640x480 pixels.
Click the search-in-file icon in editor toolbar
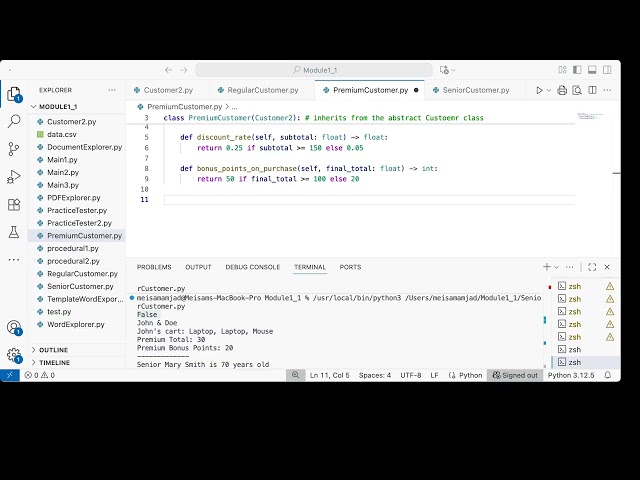pyautogui.click(x=577, y=90)
